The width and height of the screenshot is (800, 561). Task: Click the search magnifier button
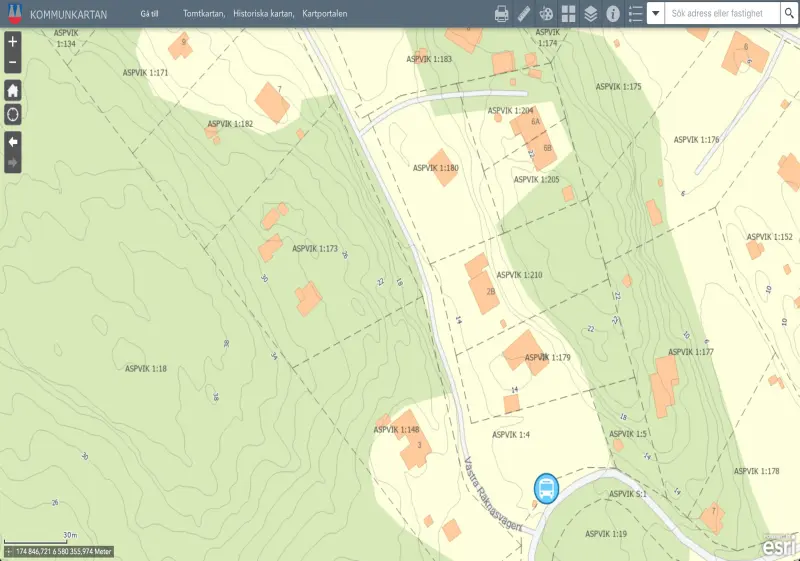(789, 13)
